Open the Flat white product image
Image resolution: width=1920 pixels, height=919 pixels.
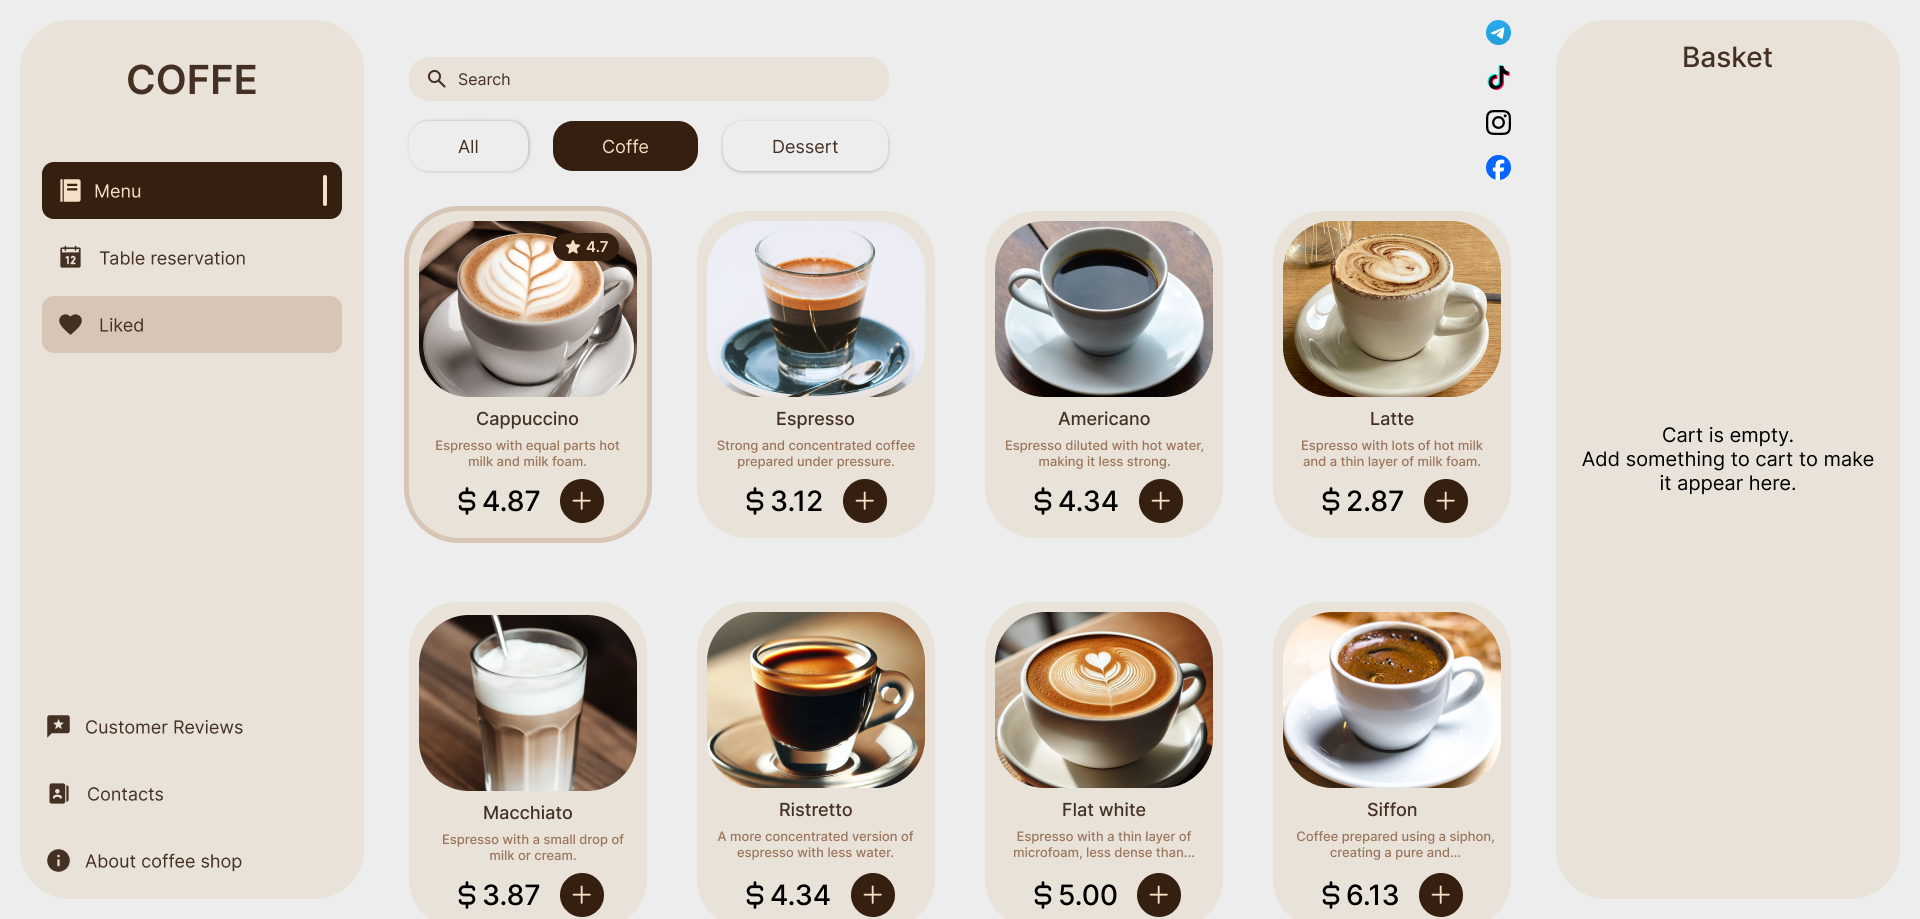tap(1104, 700)
